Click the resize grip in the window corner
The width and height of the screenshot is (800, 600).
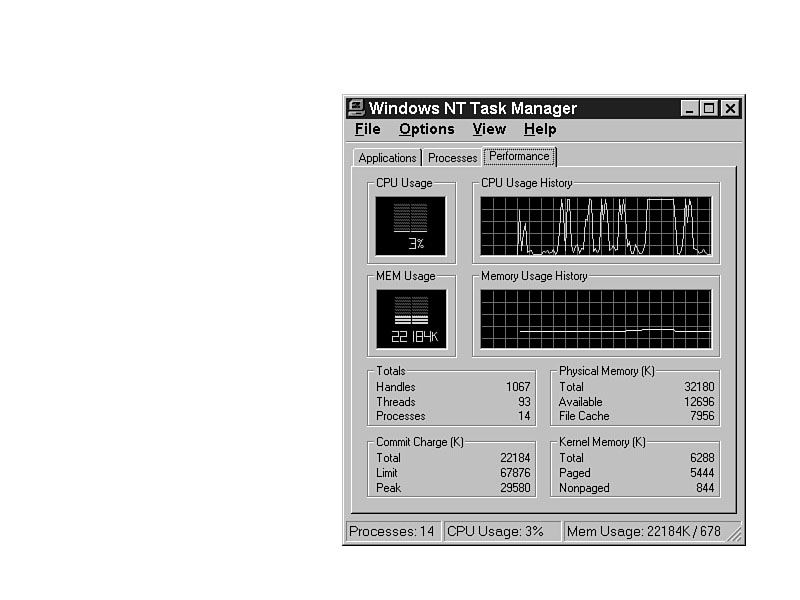coord(735,536)
